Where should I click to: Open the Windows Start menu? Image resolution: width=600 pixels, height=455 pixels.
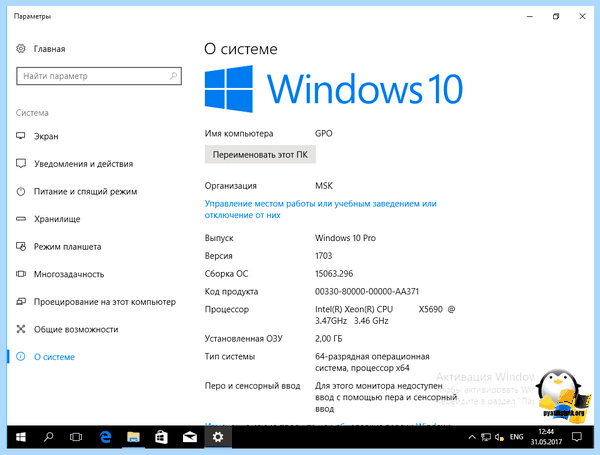pos(21,437)
